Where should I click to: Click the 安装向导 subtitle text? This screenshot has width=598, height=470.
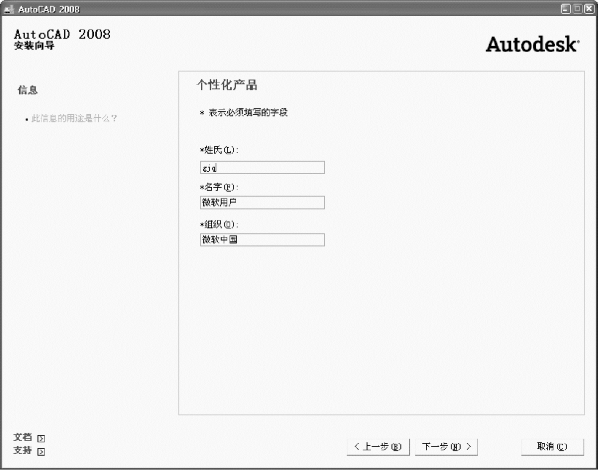pos(34,46)
